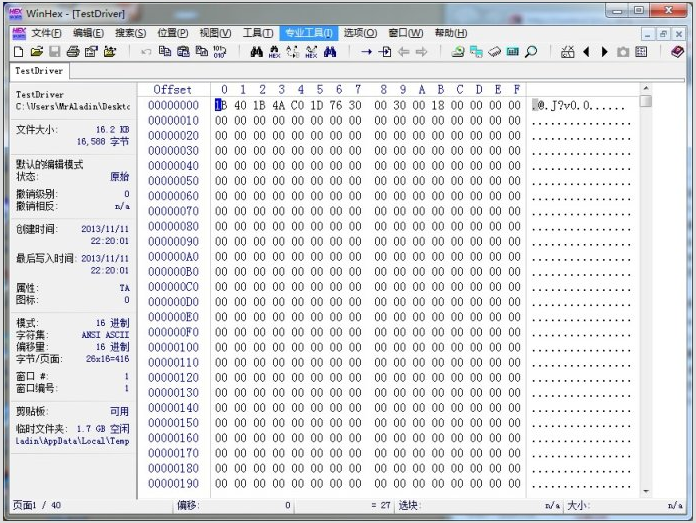Click the grey camera snapshot icon
The width and height of the screenshot is (696, 523).
[623, 52]
